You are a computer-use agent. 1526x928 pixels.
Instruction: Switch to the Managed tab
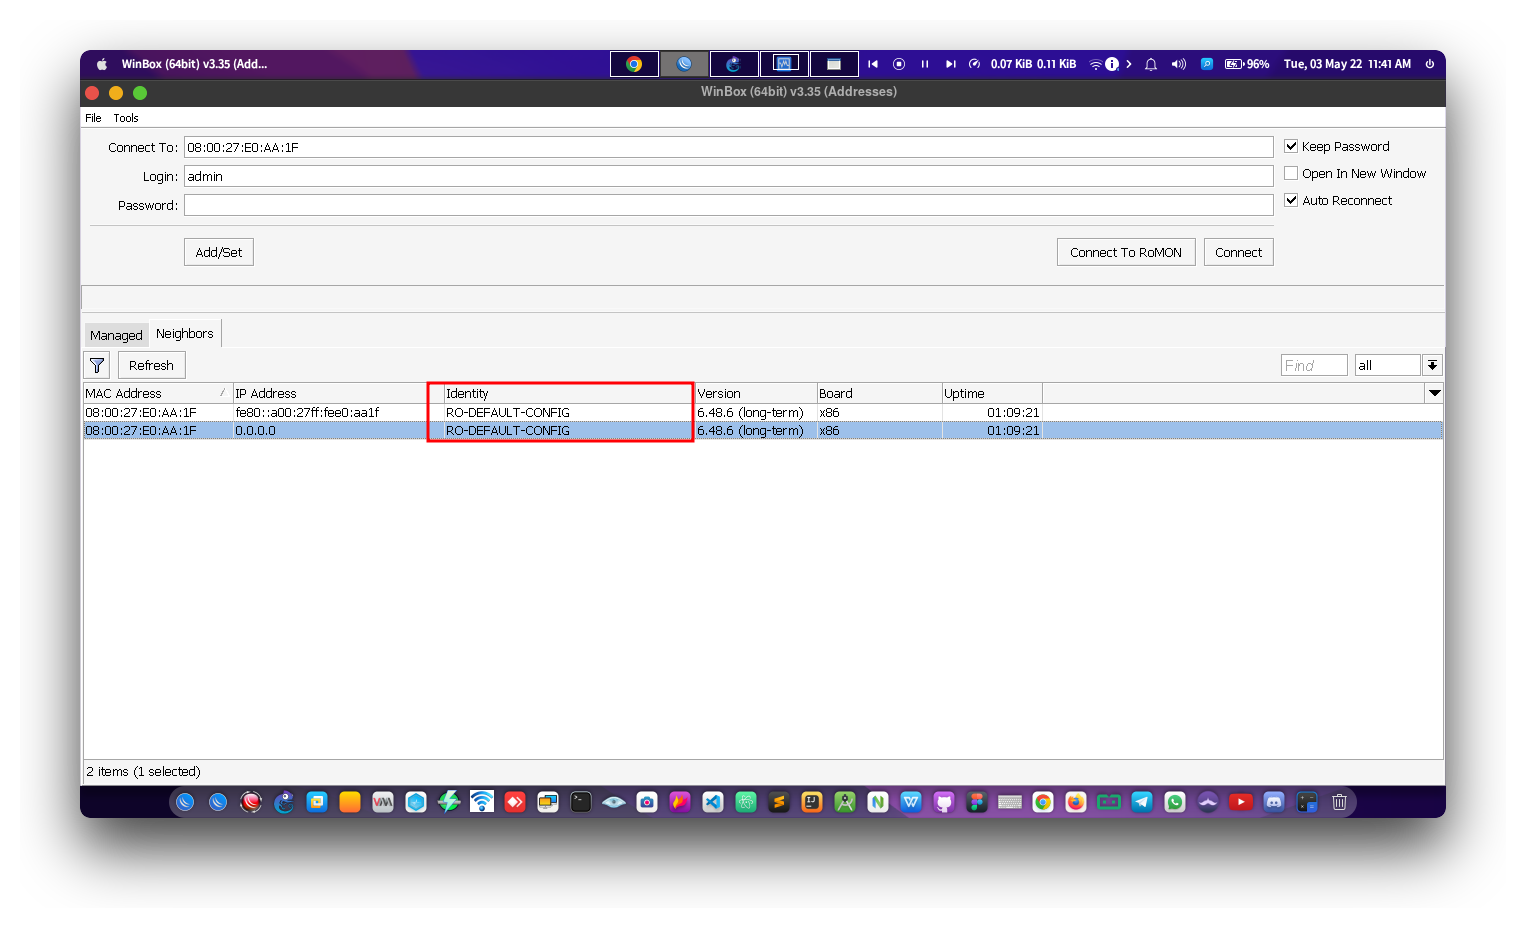point(115,334)
